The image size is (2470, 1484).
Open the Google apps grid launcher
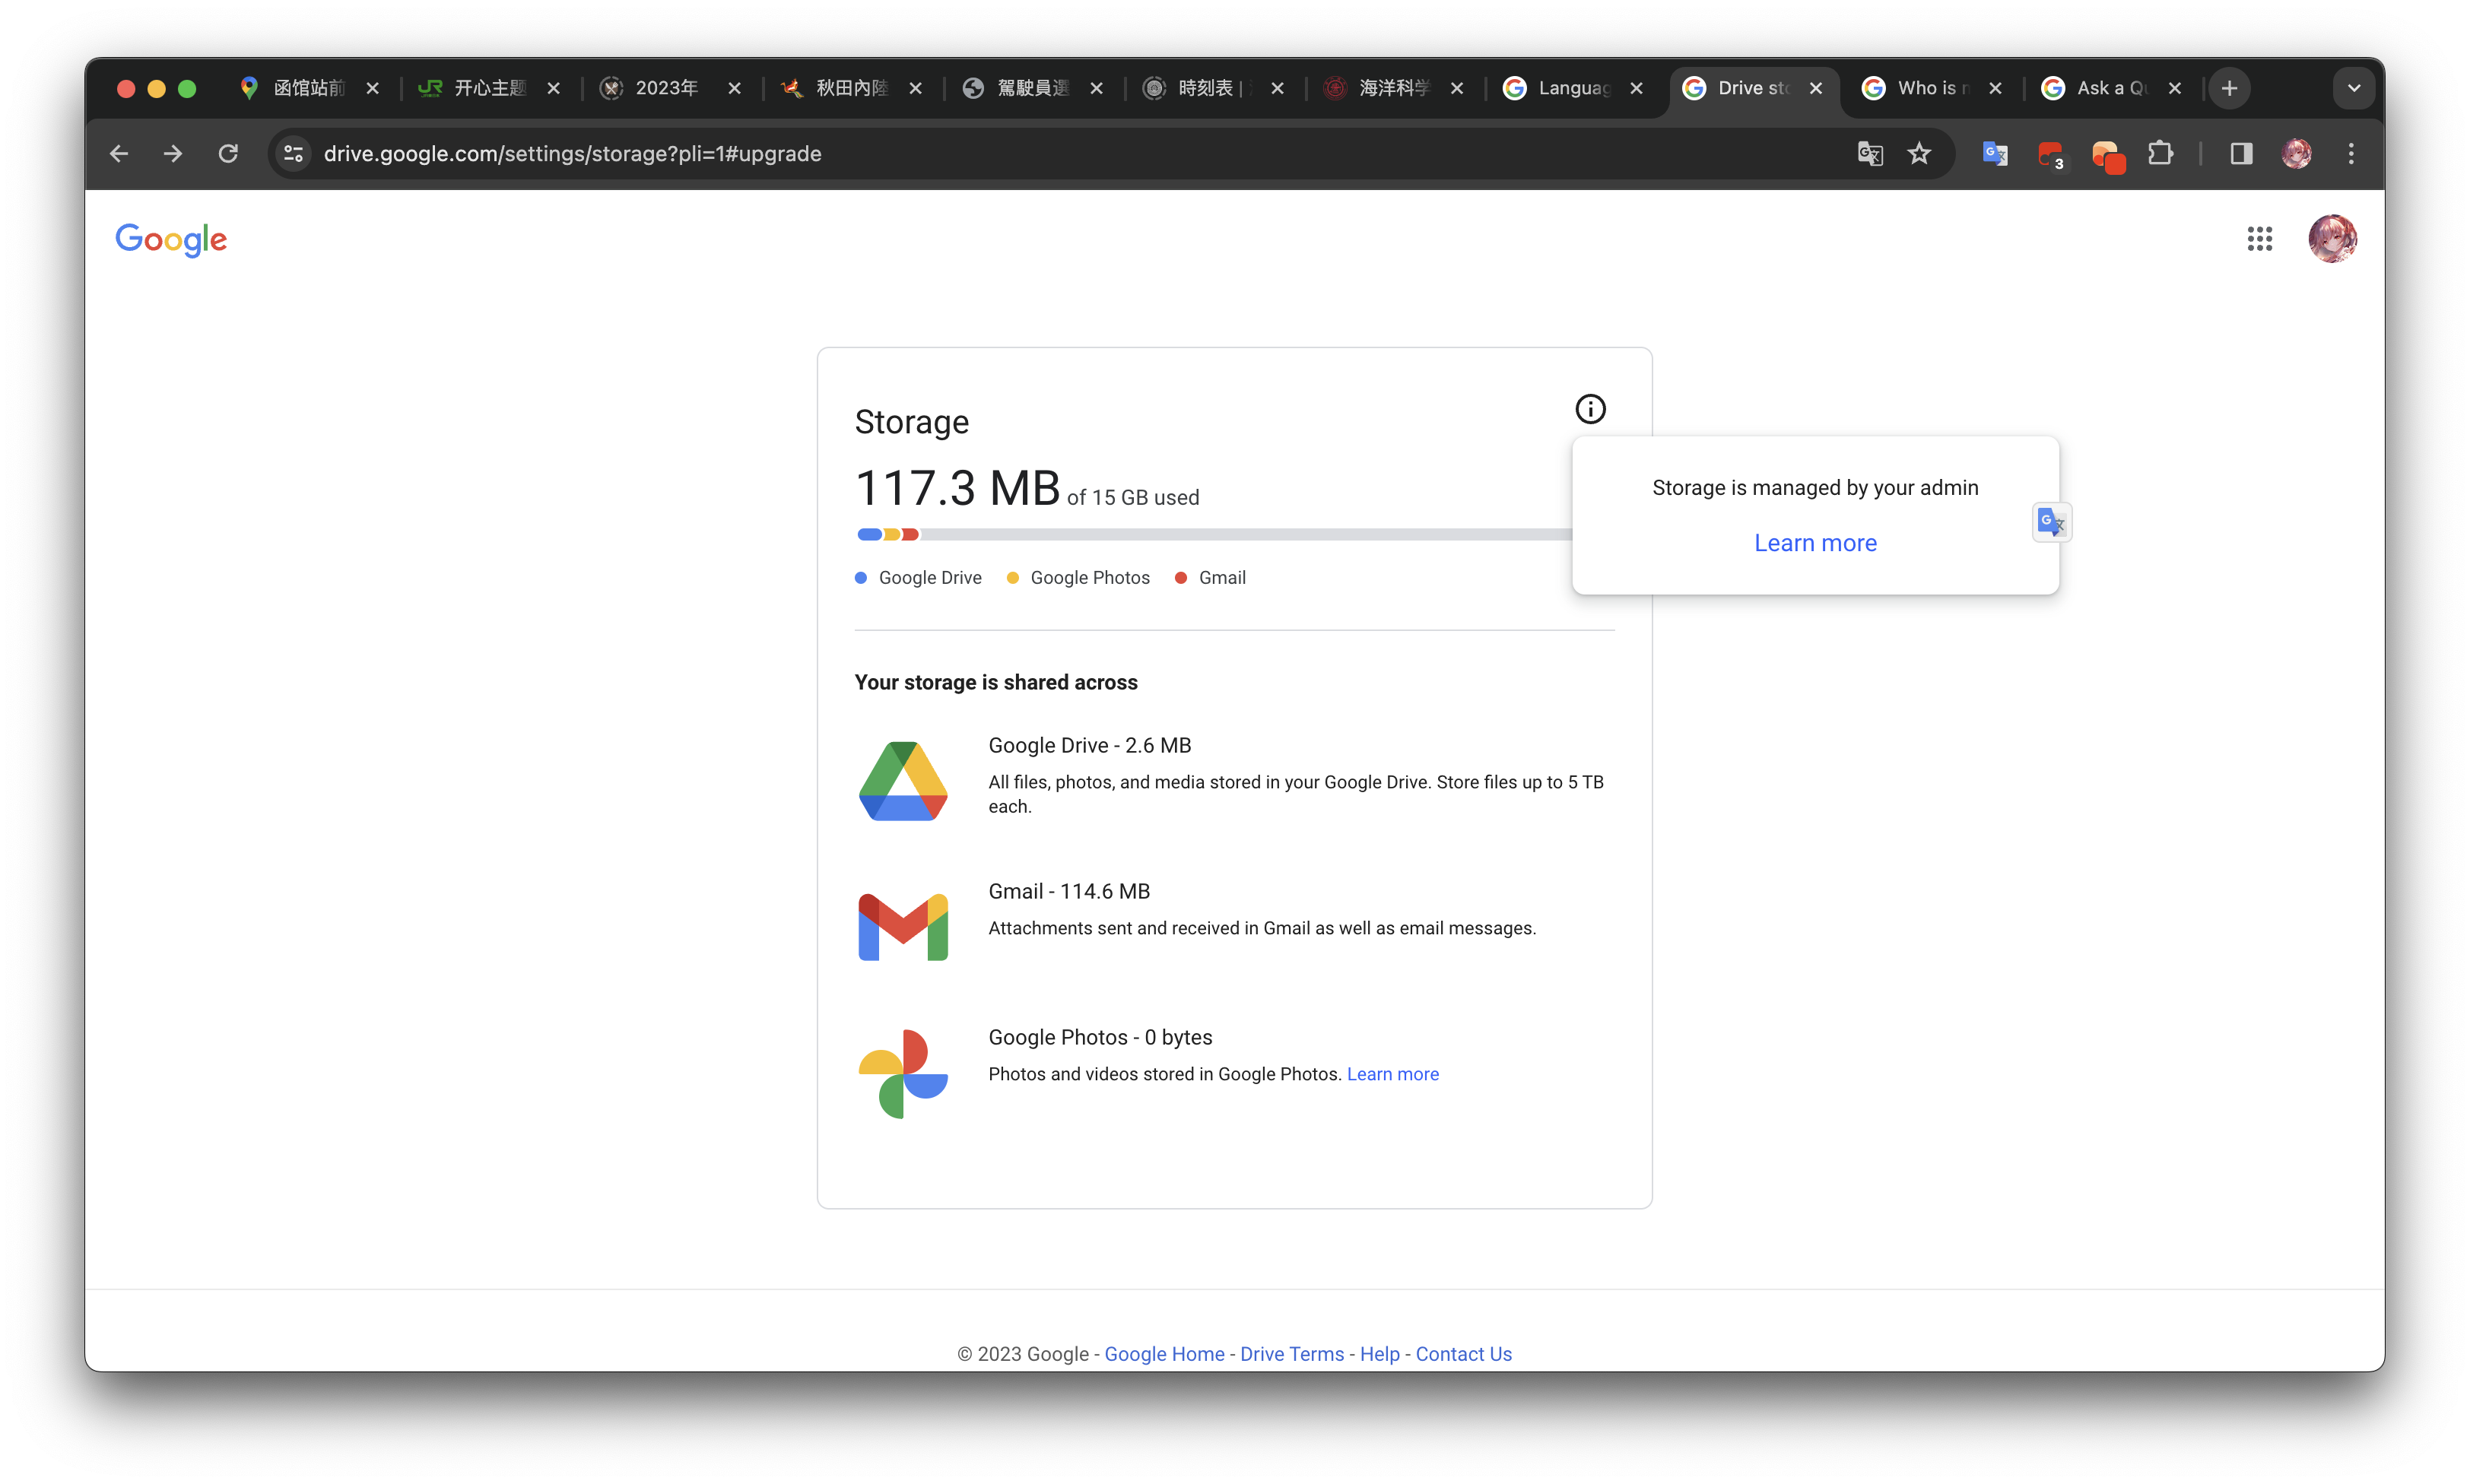click(x=2259, y=239)
